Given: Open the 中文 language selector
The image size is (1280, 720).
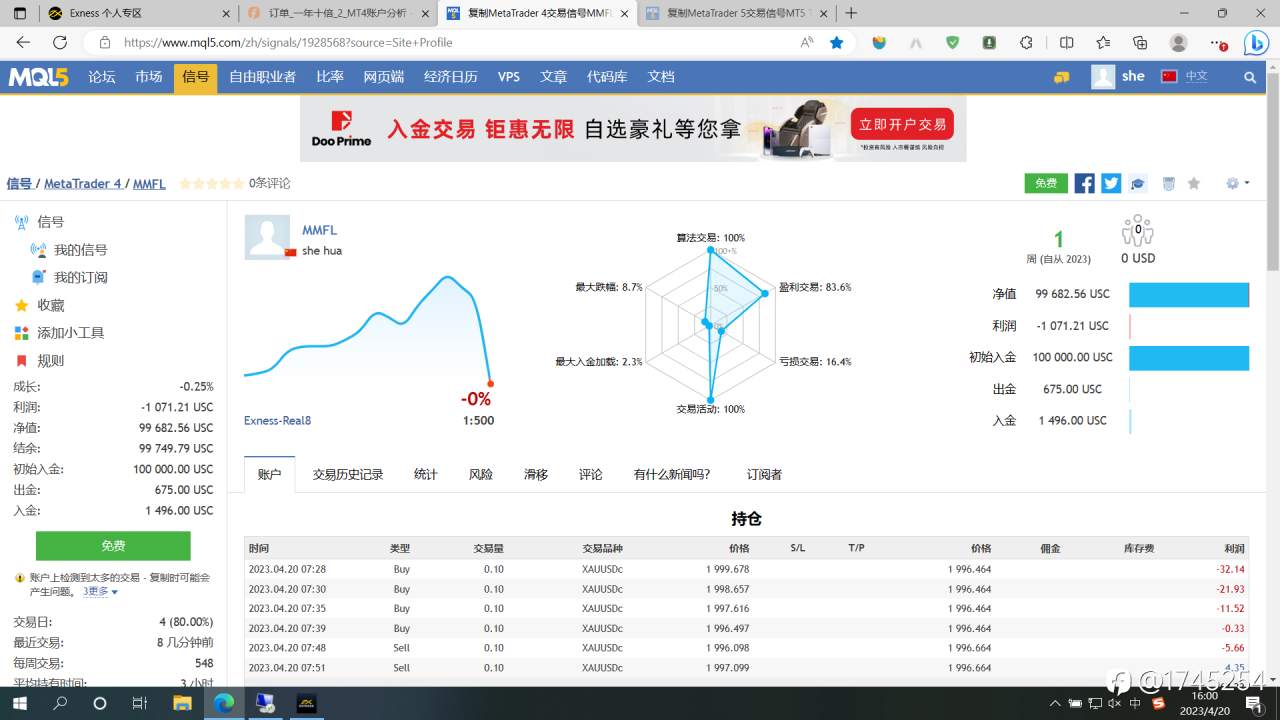Looking at the screenshot, I should [x=1185, y=76].
